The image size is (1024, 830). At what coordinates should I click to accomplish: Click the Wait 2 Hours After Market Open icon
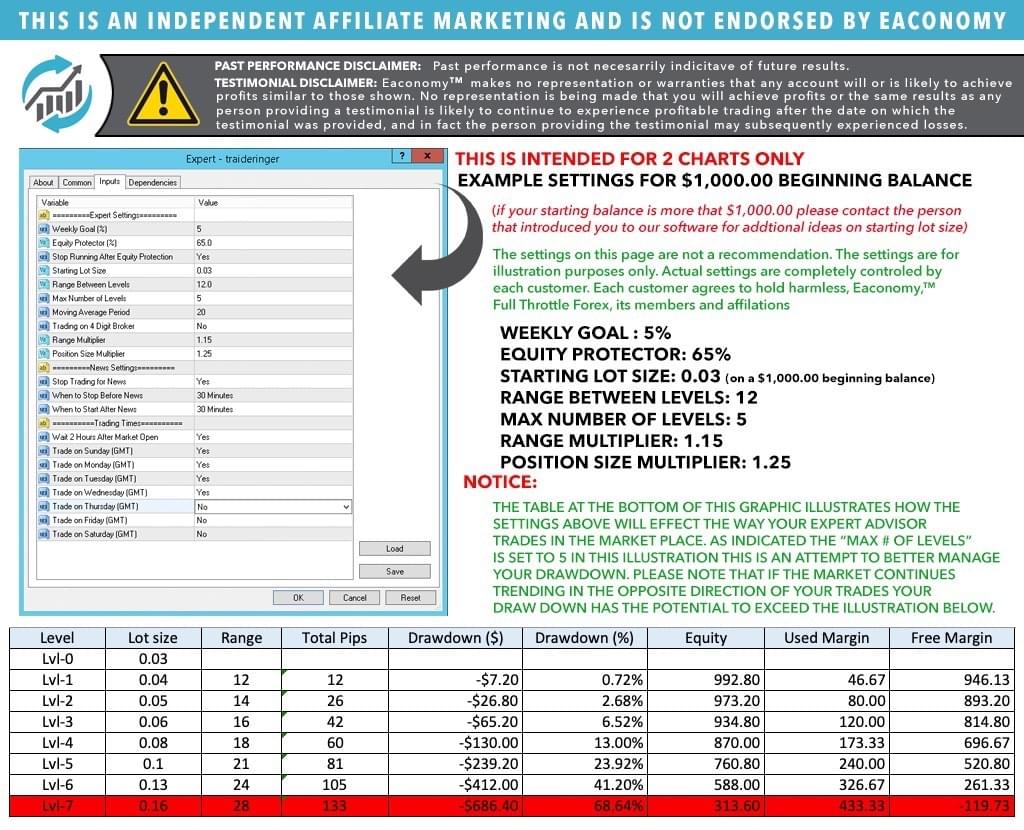tap(44, 437)
